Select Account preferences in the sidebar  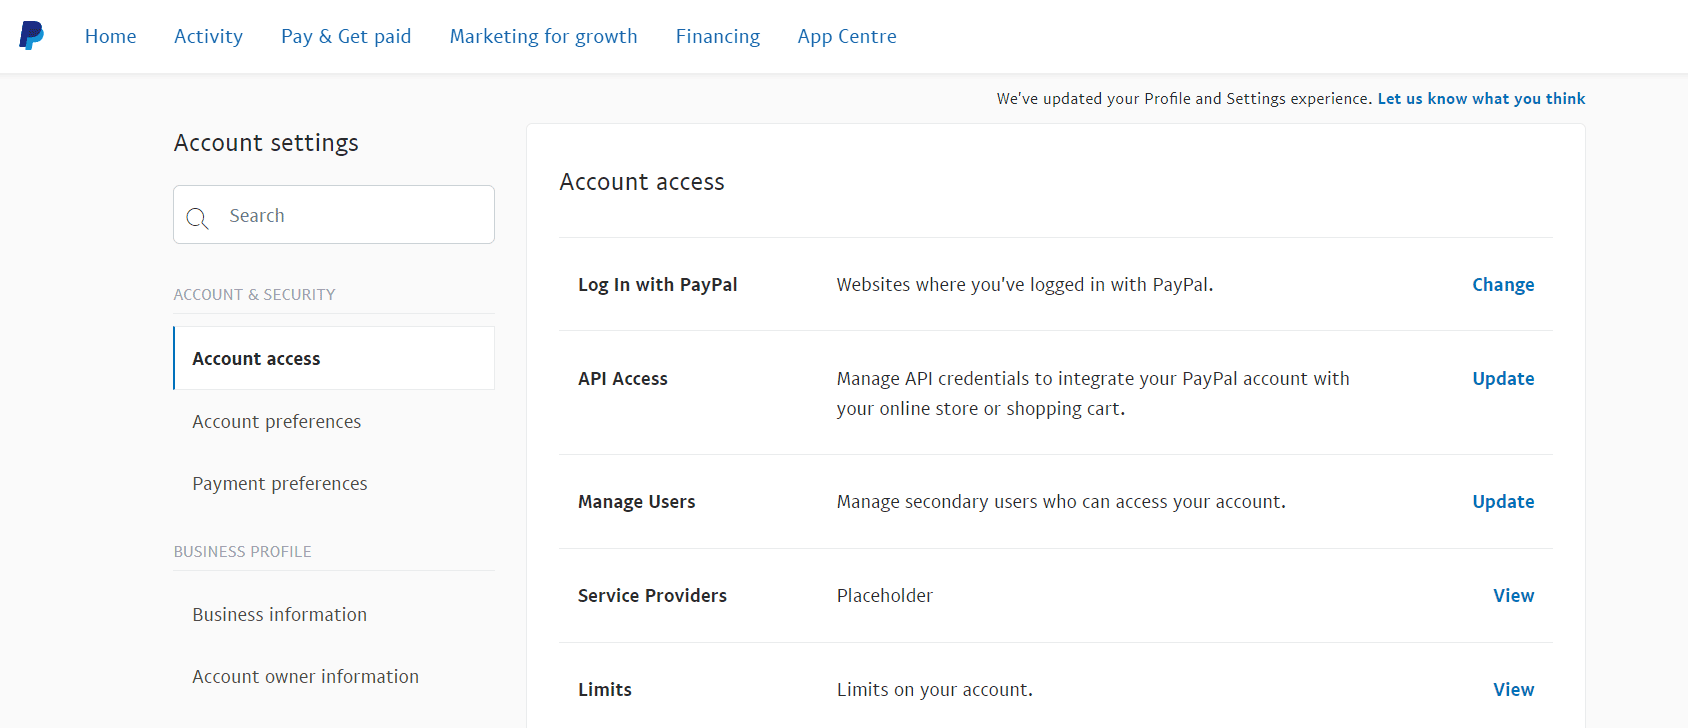[x=276, y=421]
